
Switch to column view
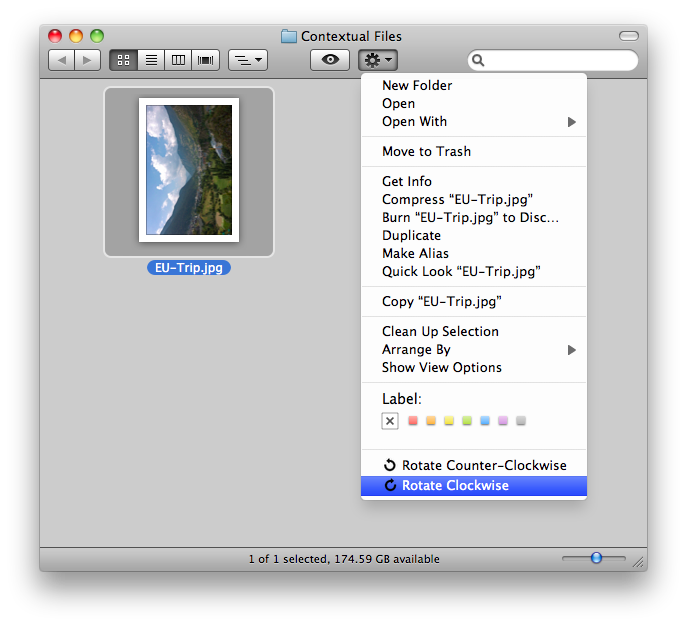[x=179, y=60]
